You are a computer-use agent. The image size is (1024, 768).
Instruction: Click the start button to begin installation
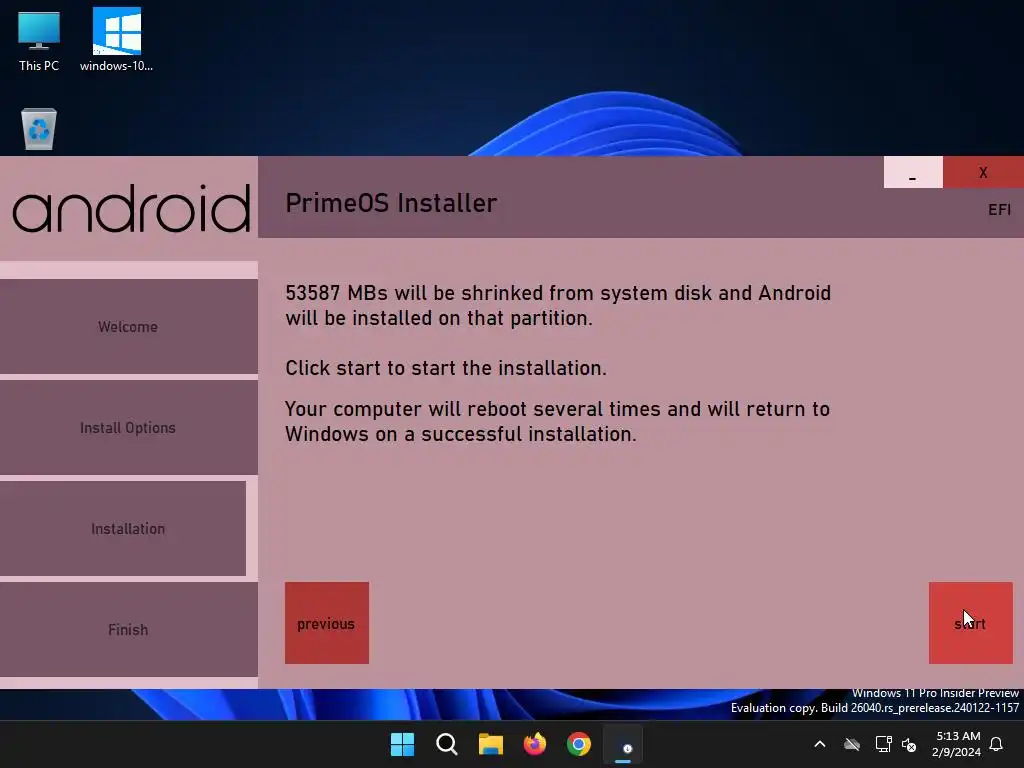click(x=970, y=623)
